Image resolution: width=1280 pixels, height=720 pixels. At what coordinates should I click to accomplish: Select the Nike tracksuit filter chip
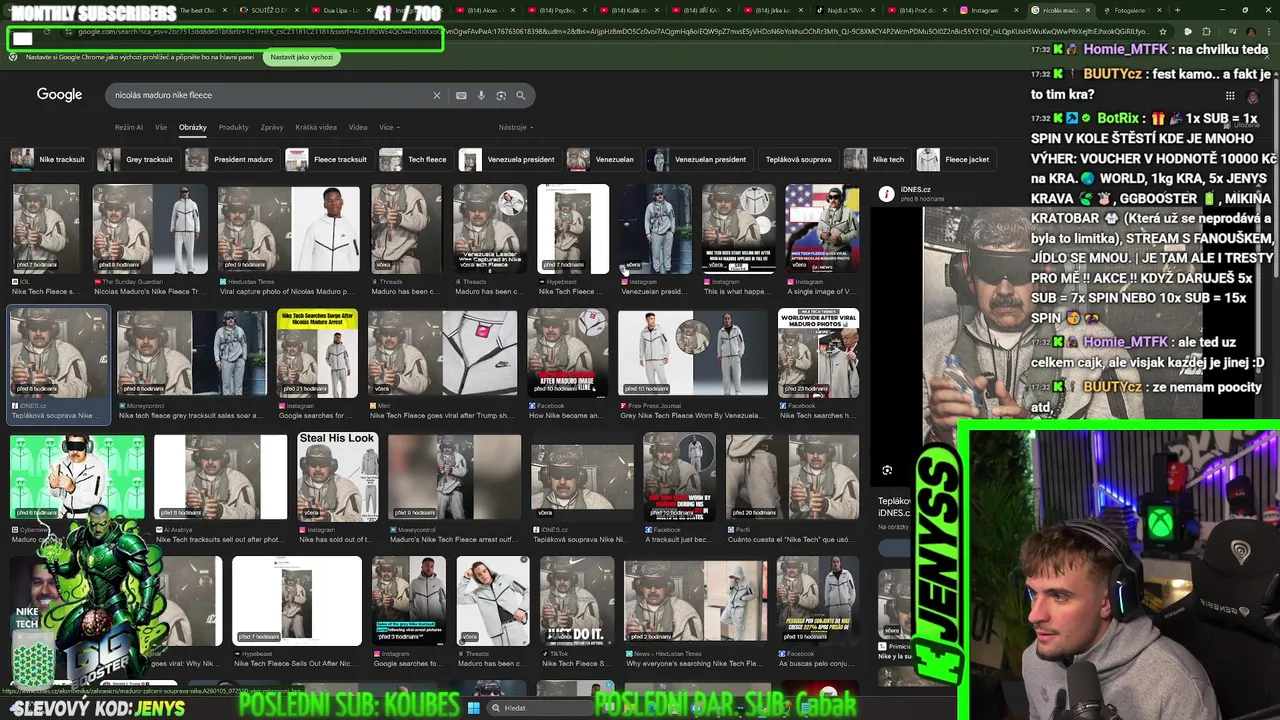pyautogui.click(x=50, y=159)
